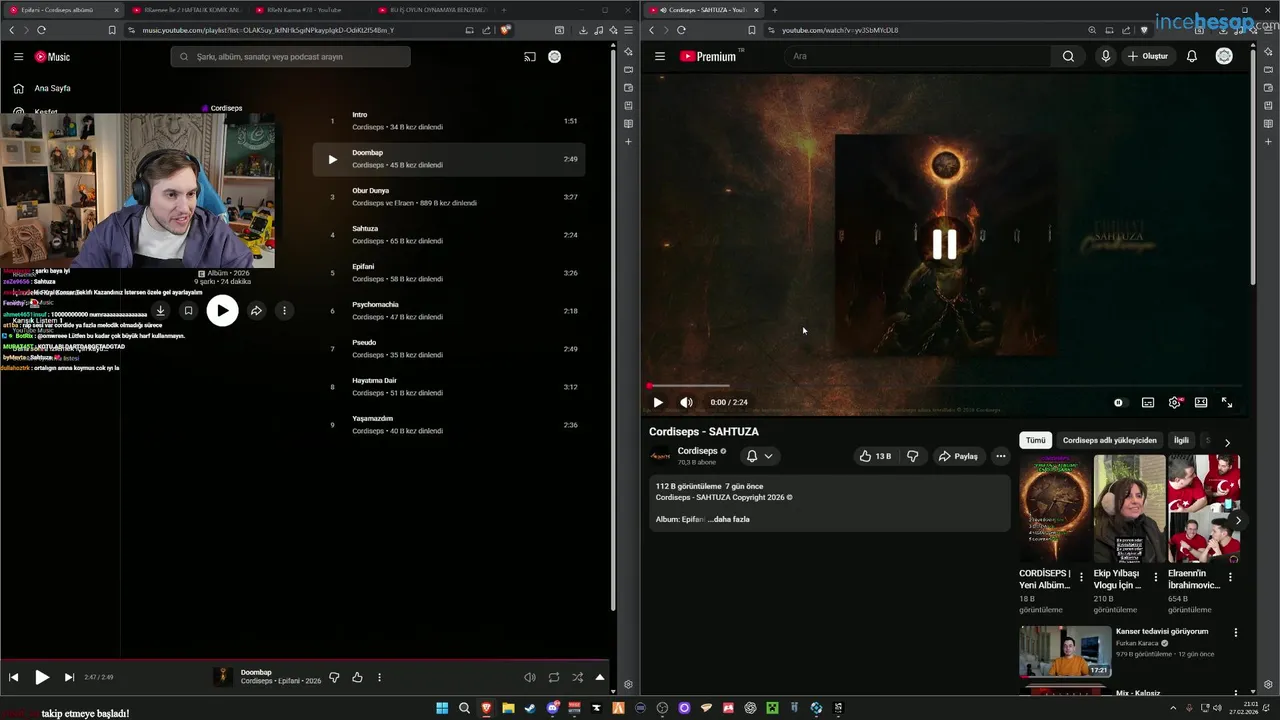Click the Oluştur button
1280x720 pixels.
tap(1148, 56)
